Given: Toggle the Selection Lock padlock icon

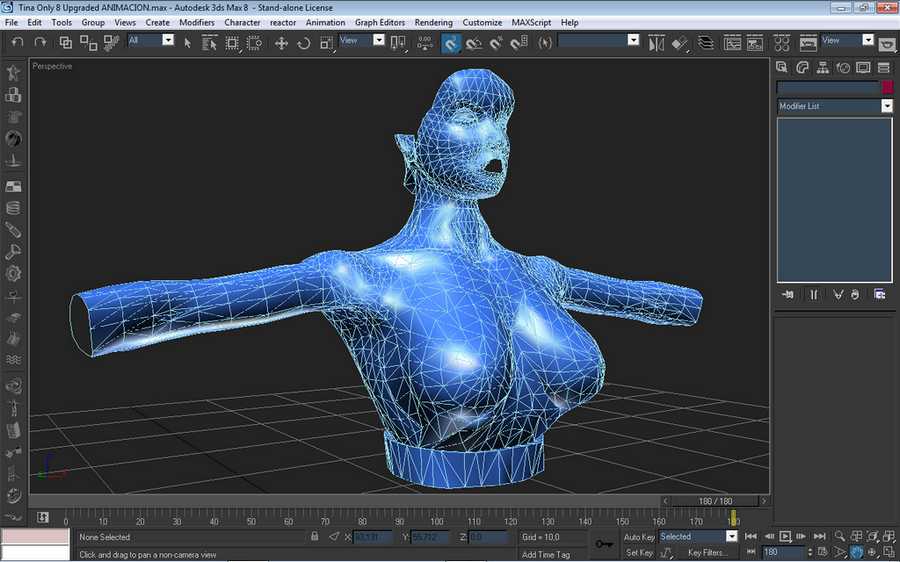Looking at the screenshot, I should (x=315, y=537).
